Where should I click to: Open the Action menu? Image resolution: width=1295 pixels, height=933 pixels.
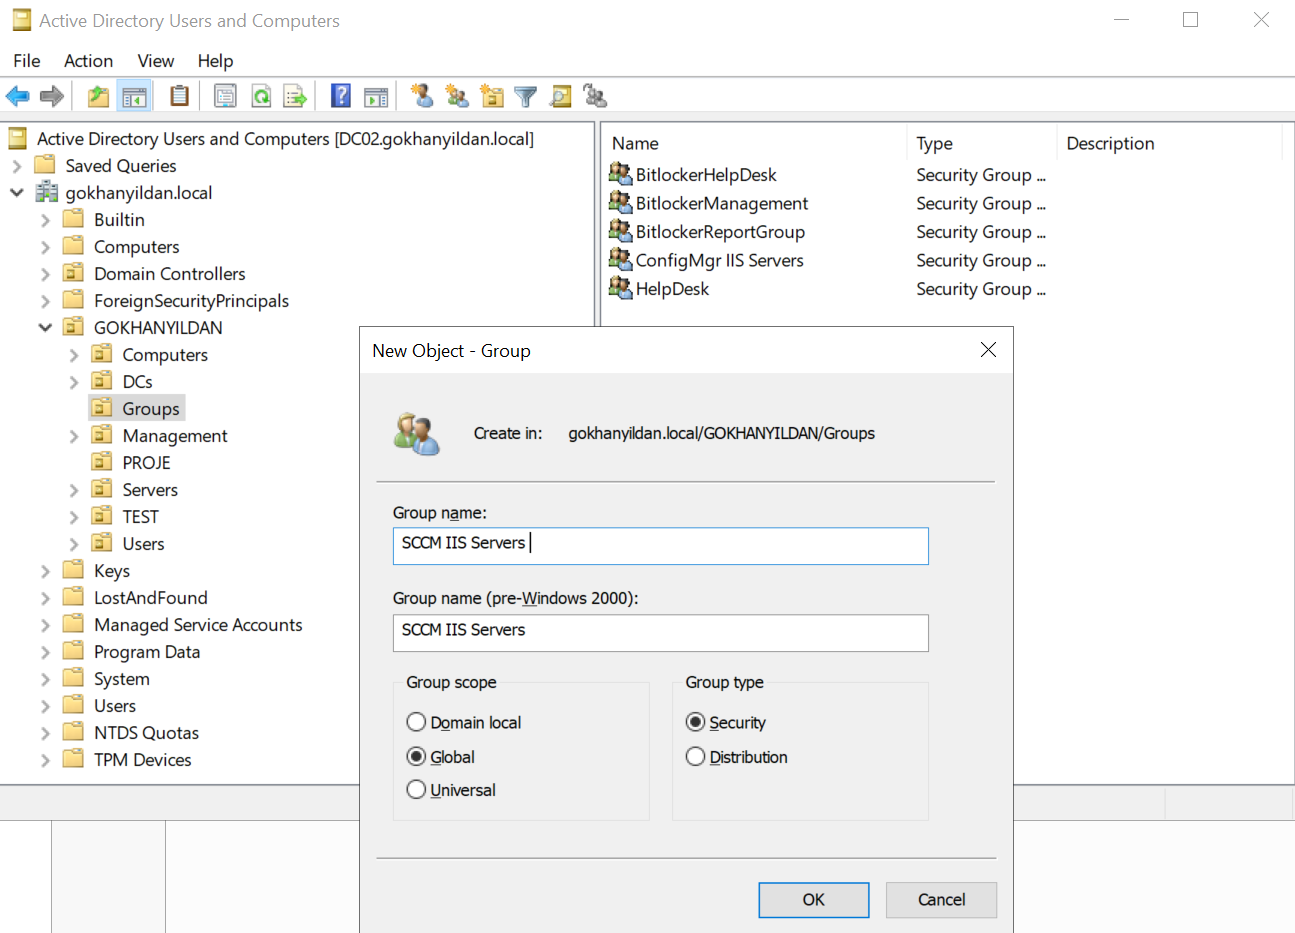tap(88, 61)
